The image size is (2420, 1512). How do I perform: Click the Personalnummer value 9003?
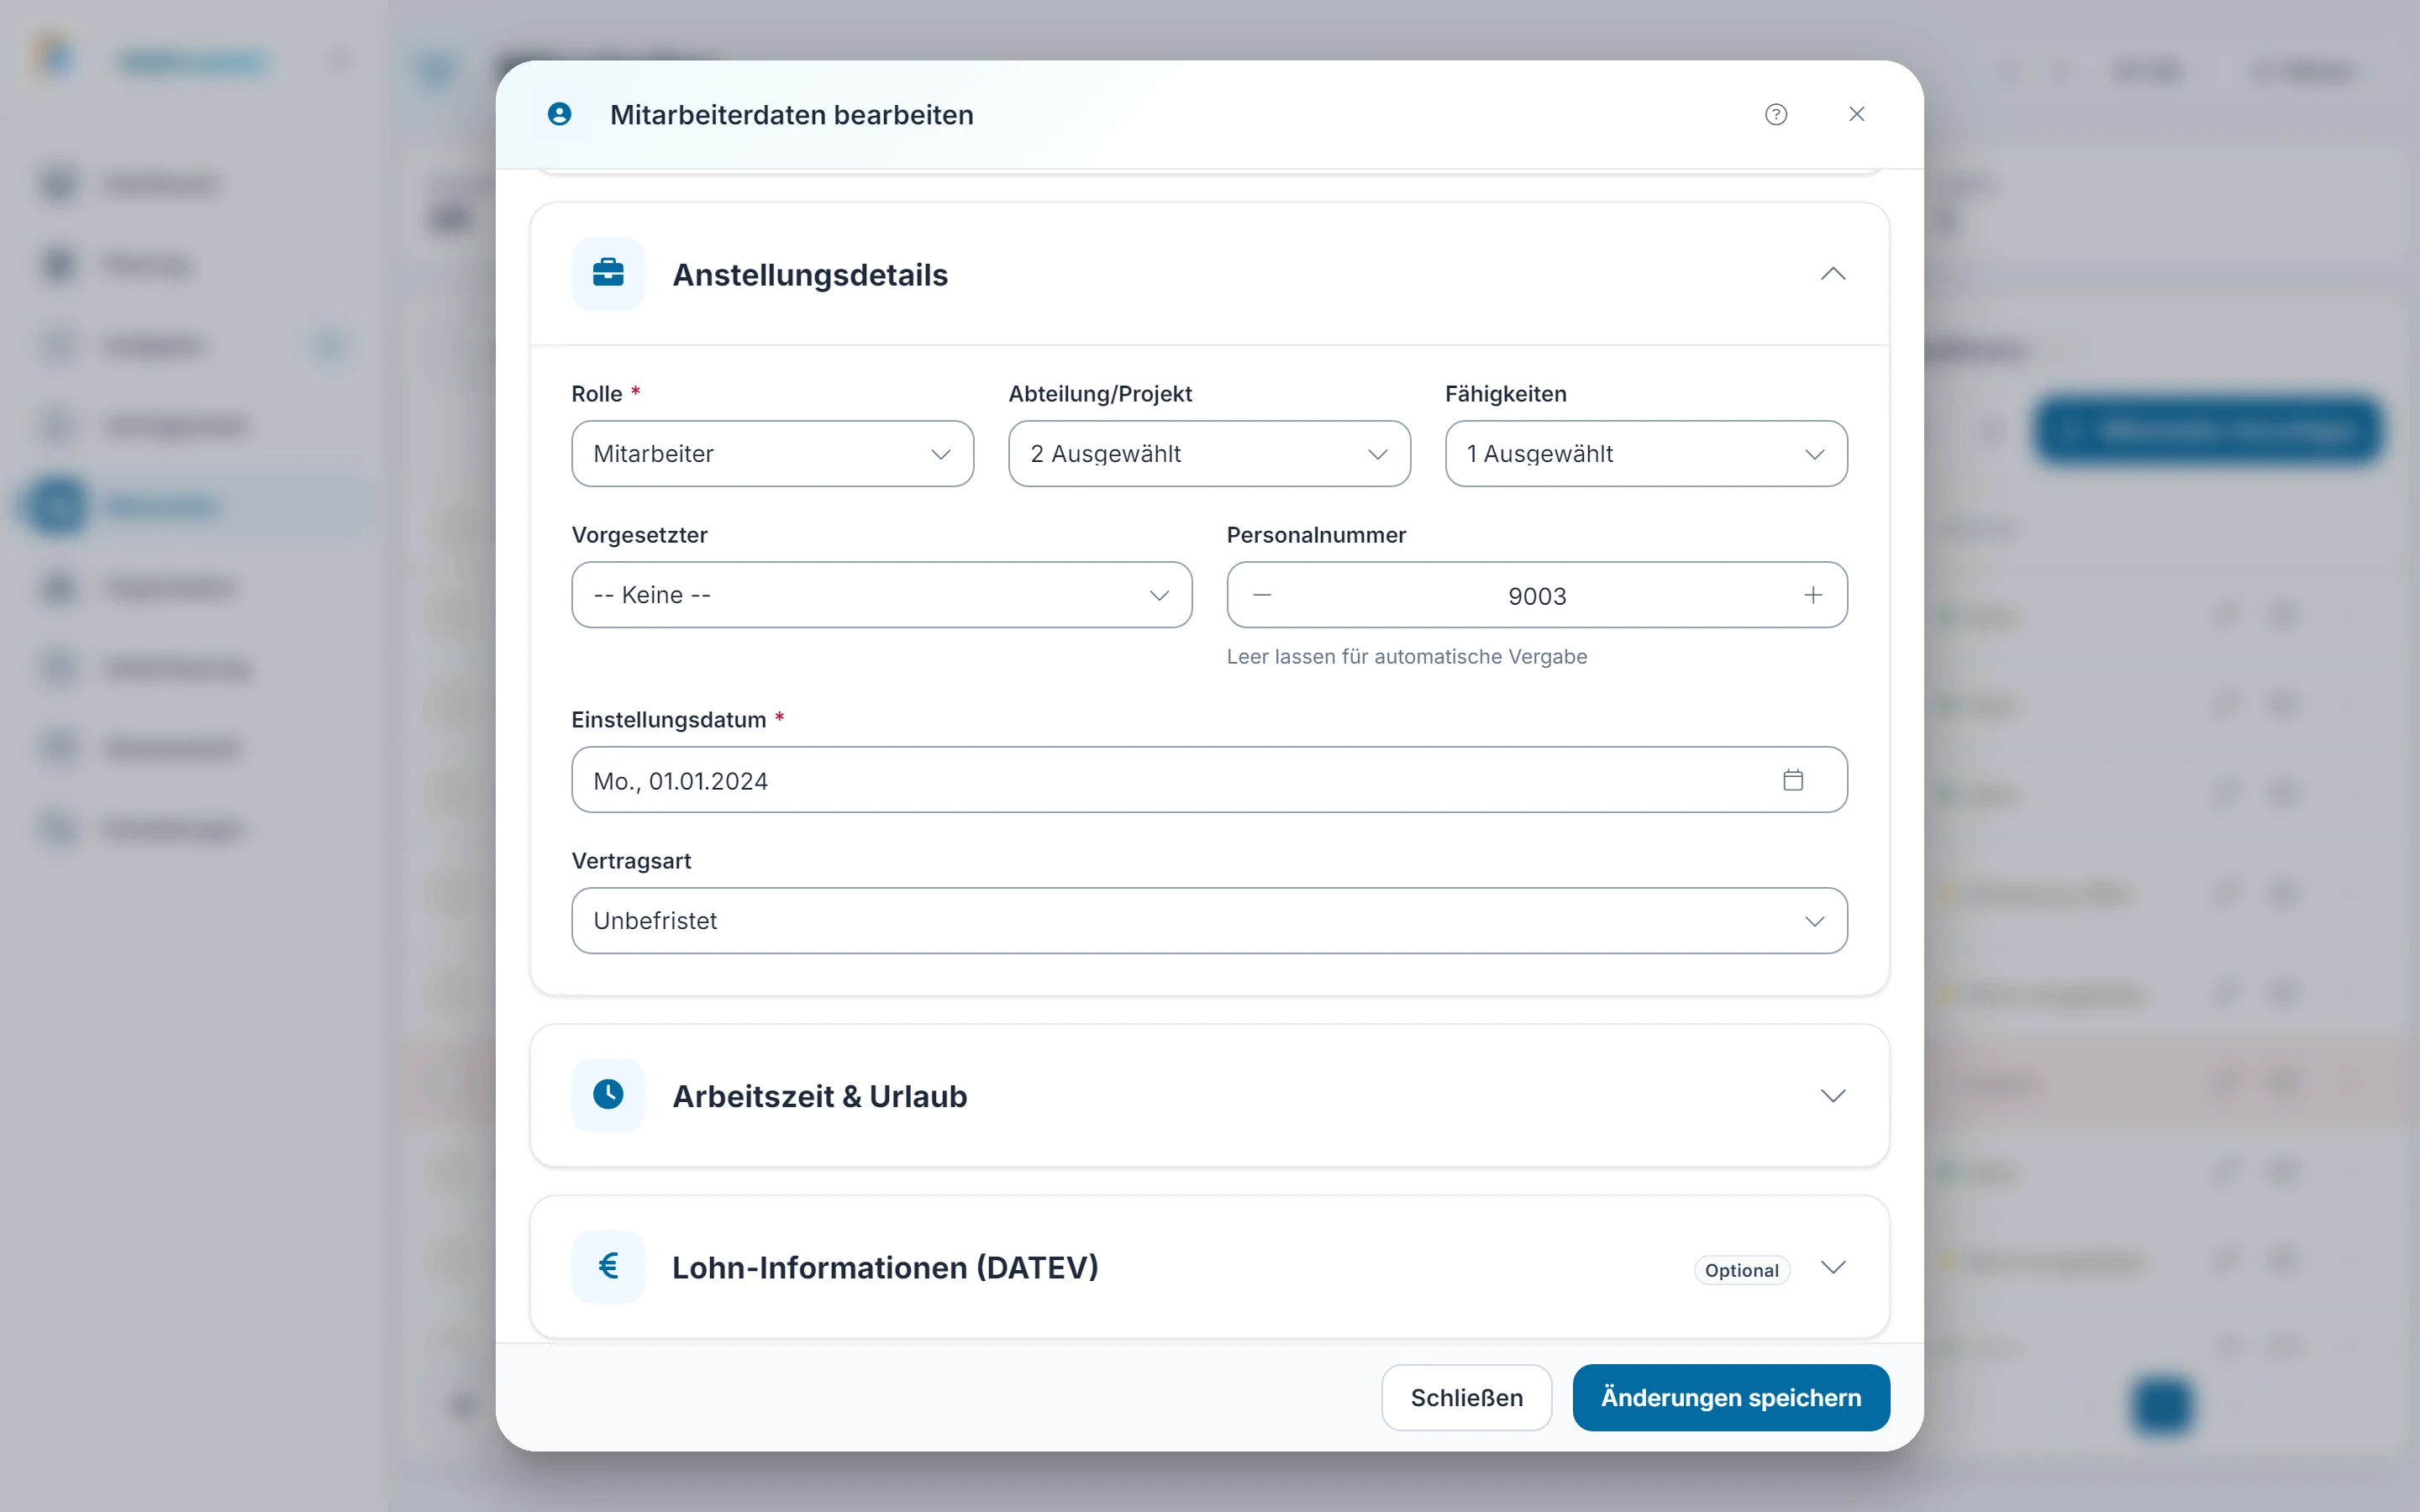(1536, 596)
